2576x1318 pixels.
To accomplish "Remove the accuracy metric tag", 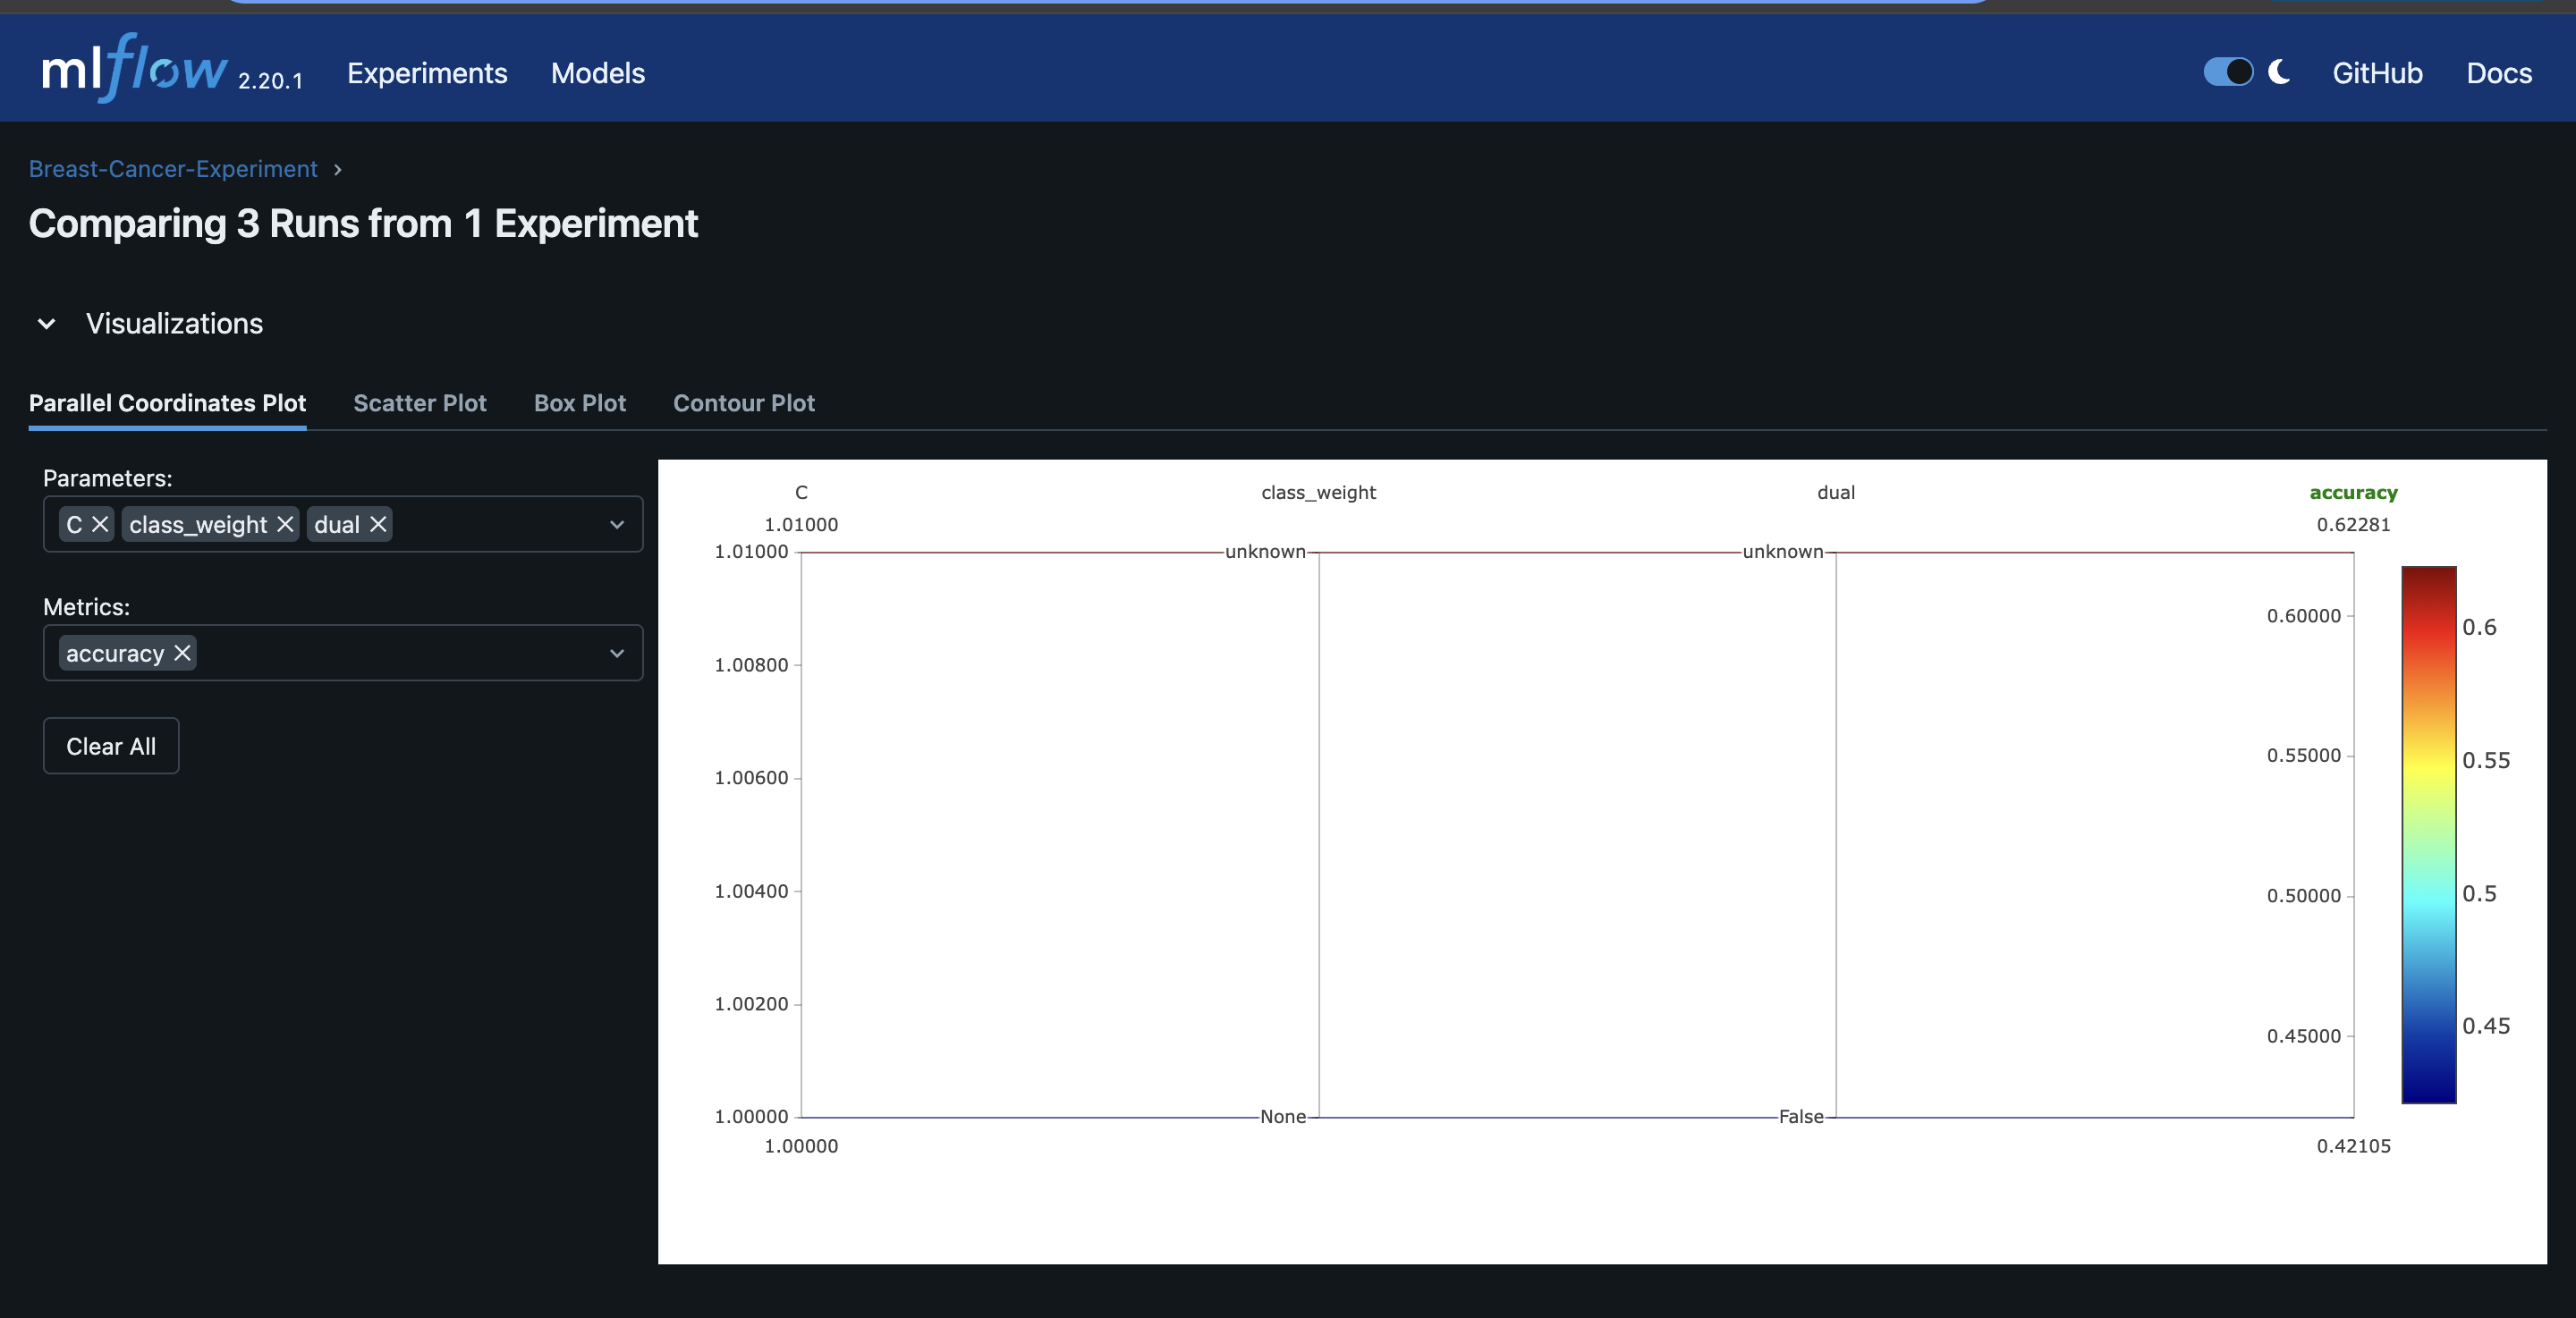I will pos(182,653).
